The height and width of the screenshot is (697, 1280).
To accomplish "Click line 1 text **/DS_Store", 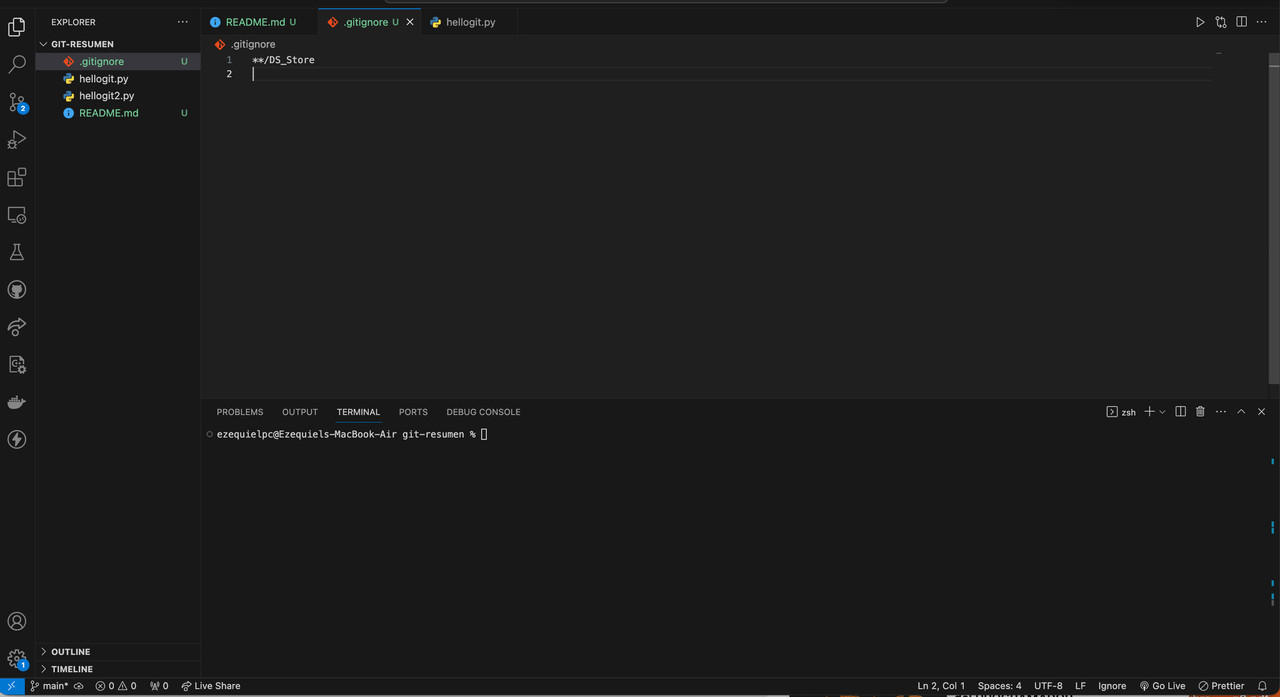I will coord(283,60).
